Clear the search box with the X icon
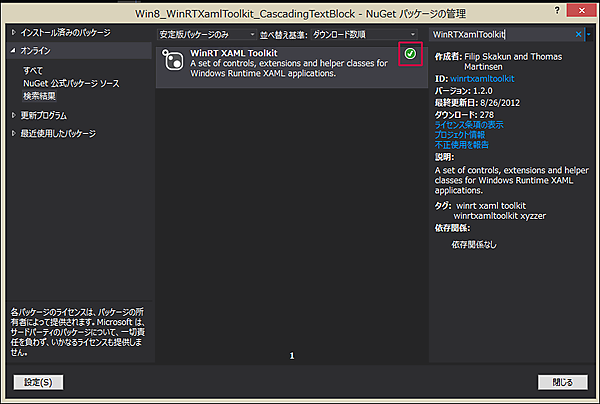600x404 pixels. pyautogui.click(x=578, y=34)
